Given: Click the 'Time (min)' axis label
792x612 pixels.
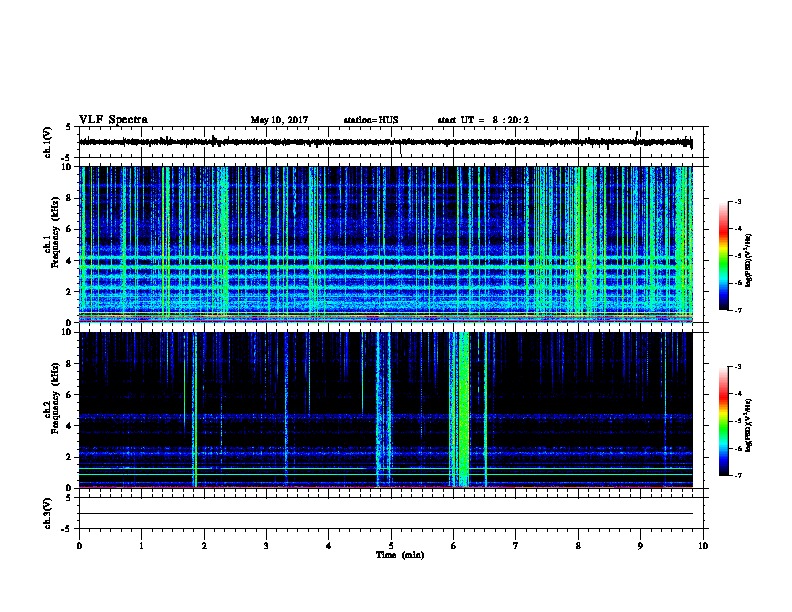Looking at the screenshot, I should 400,555.
